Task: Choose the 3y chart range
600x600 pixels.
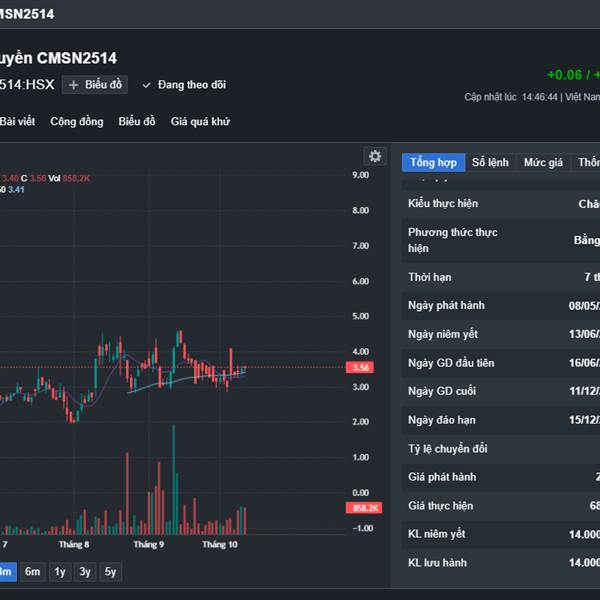Action: [x=86, y=571]
